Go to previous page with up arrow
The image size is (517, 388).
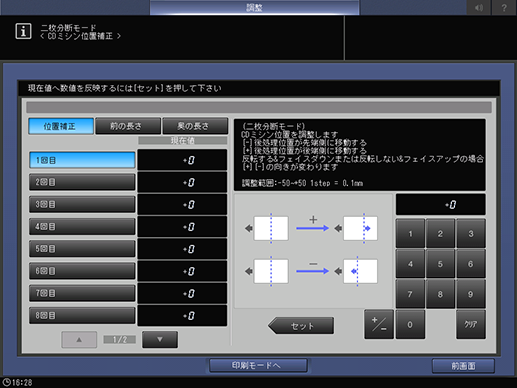click(x=79, y=339)
